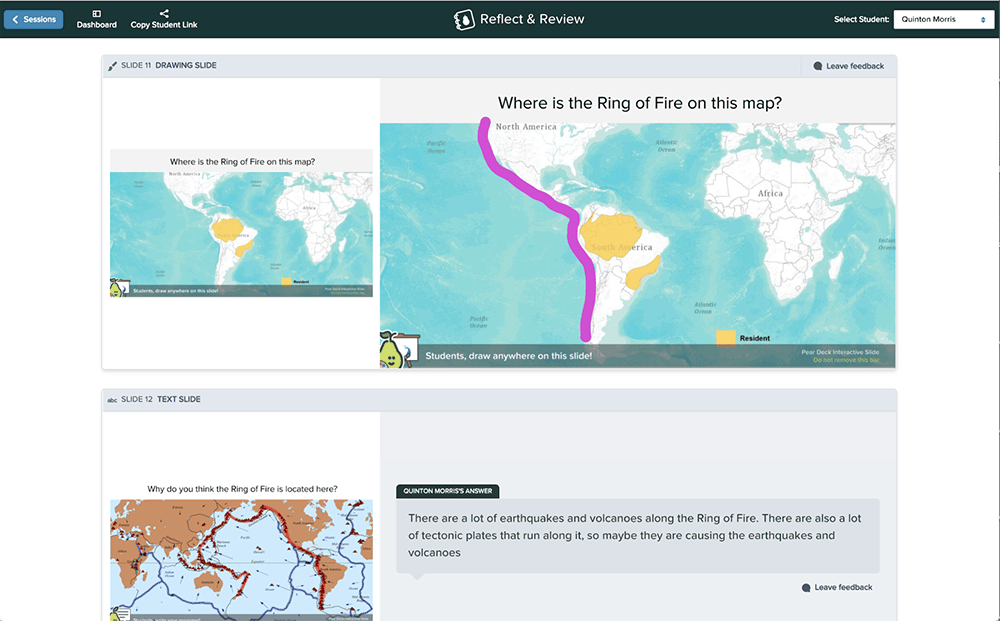This screenshot has height=621, width=1000.
Task: Click speech bubble icon beside Slide 11 feedback
Action: click(818, 66)
